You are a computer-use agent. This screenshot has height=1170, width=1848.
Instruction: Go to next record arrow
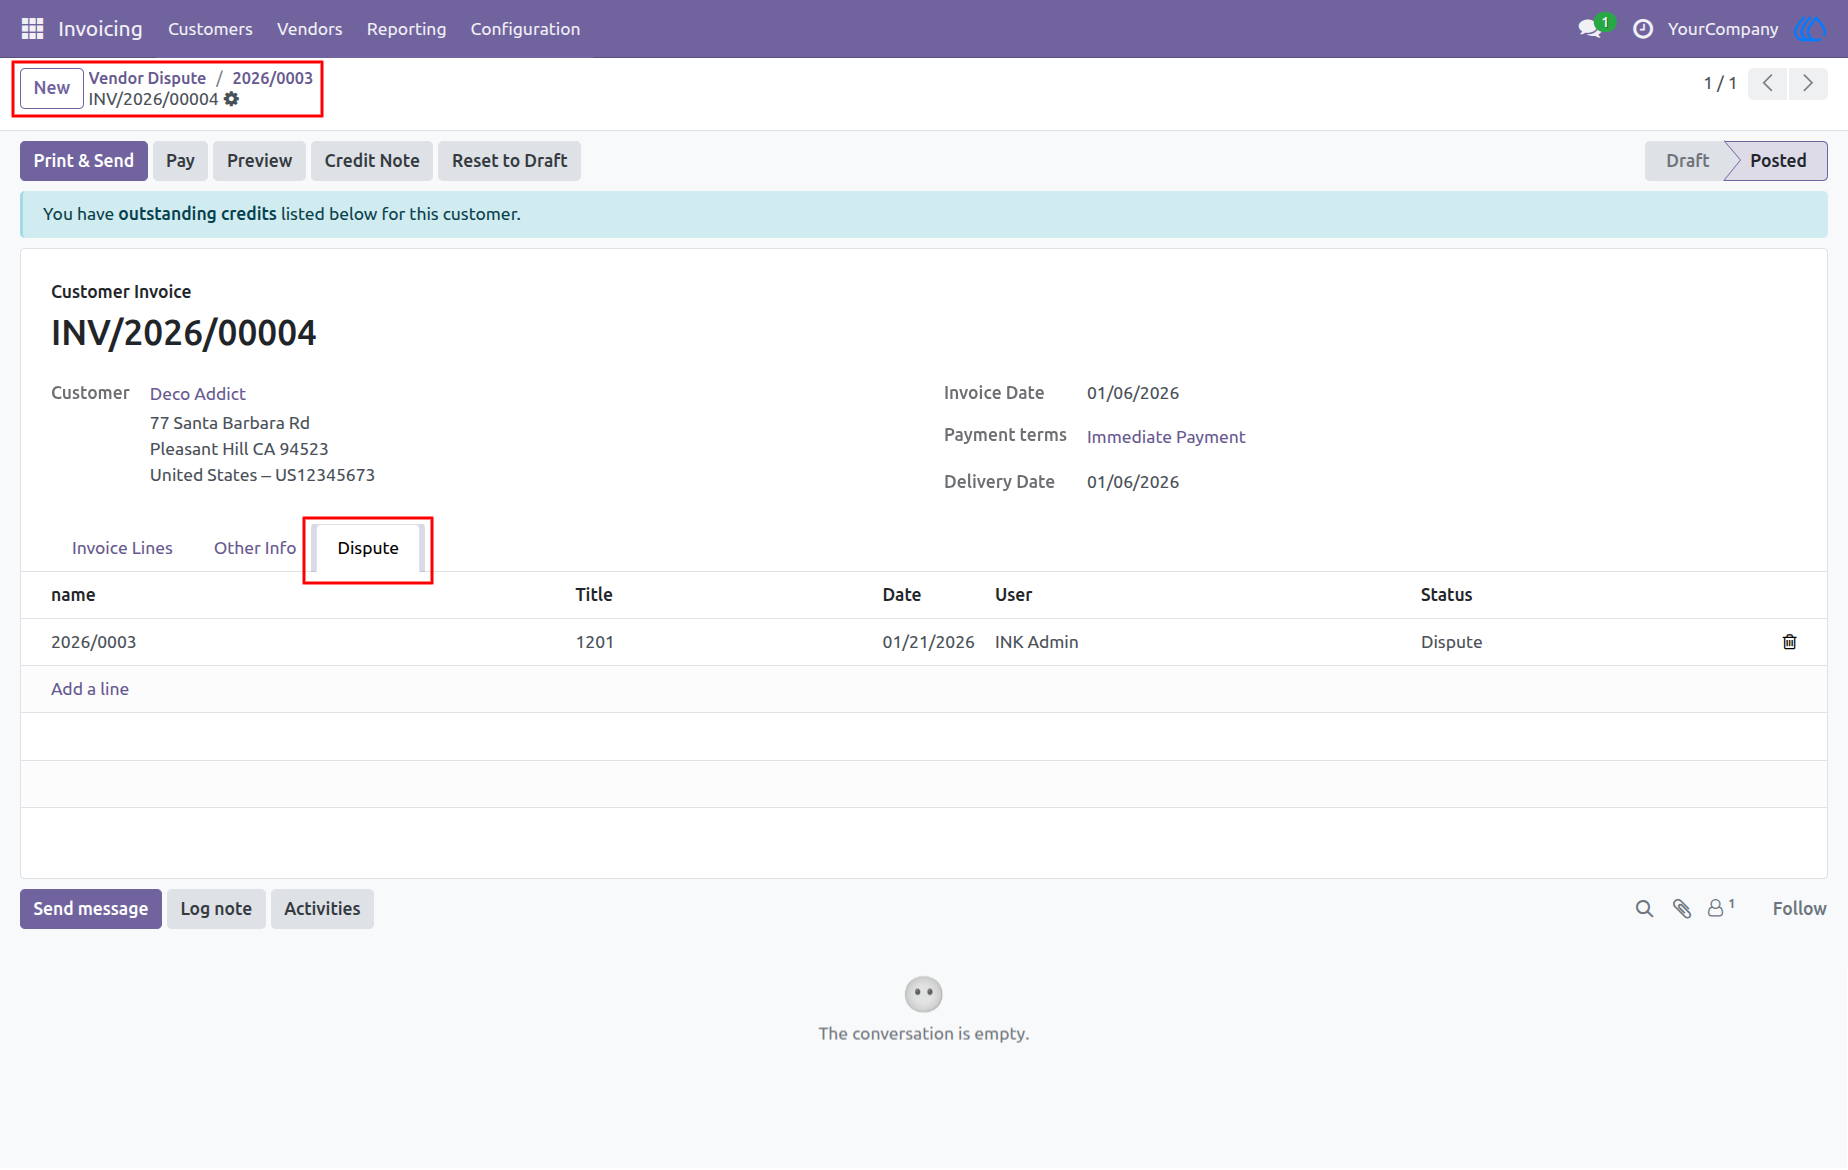coord(1808,83)
